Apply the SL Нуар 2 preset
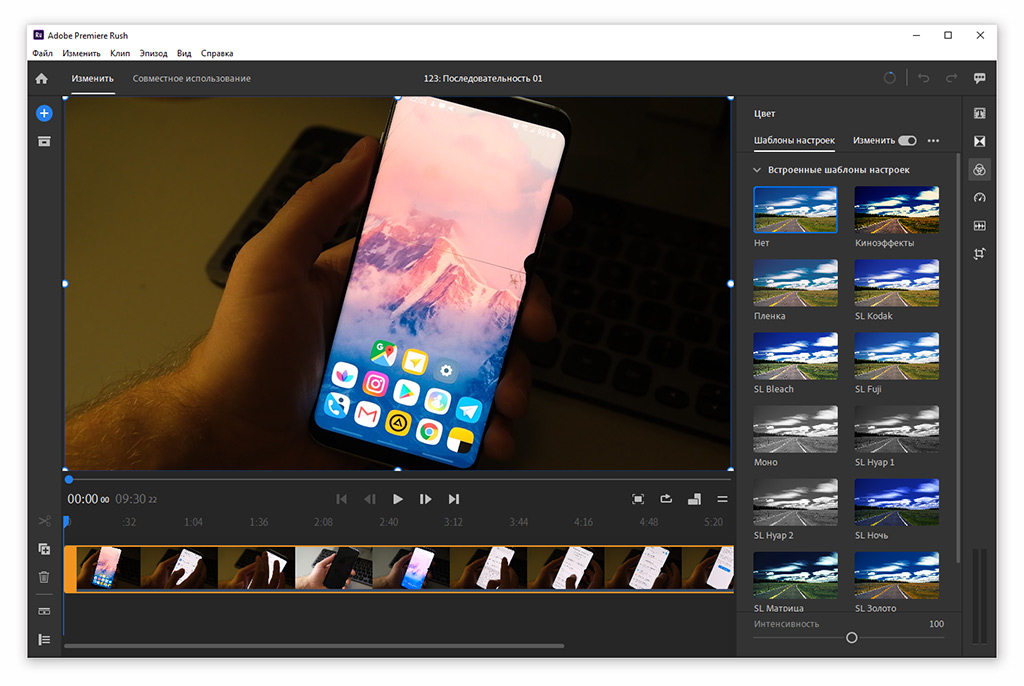This screenshot has height=686, width=1024. [x=795, y=502]
